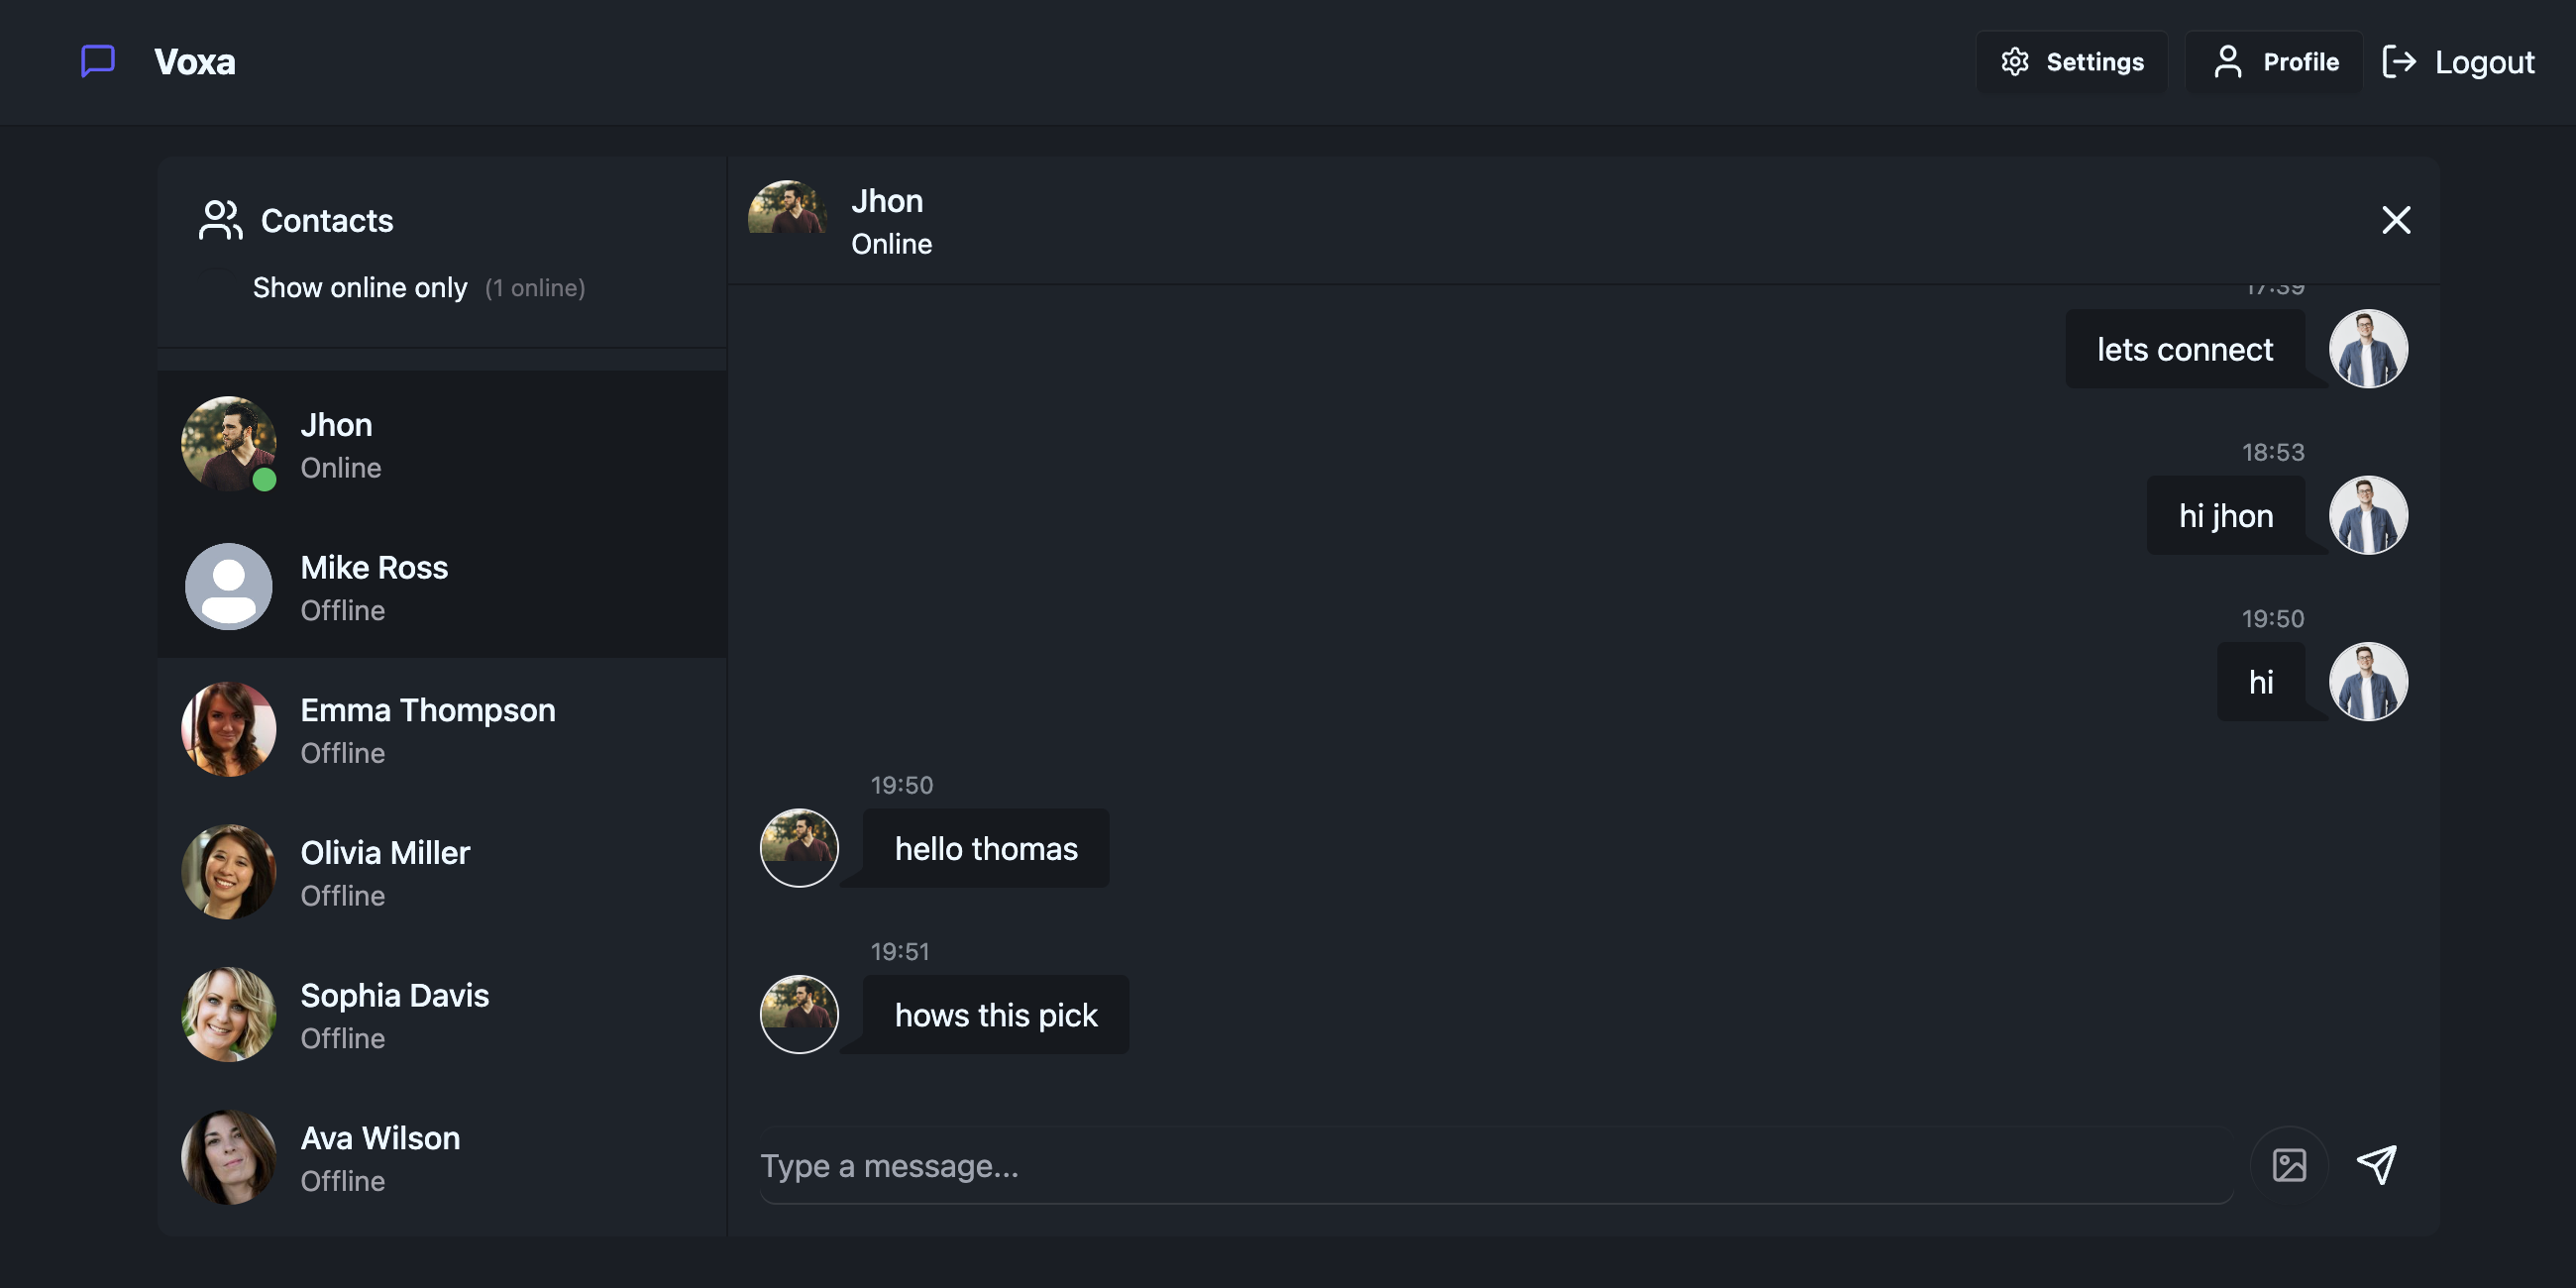Image resolution: width=2576 pixels, height=1288 pixels.
Task: Click the Profile button in the header
Action: [2273, 61]
